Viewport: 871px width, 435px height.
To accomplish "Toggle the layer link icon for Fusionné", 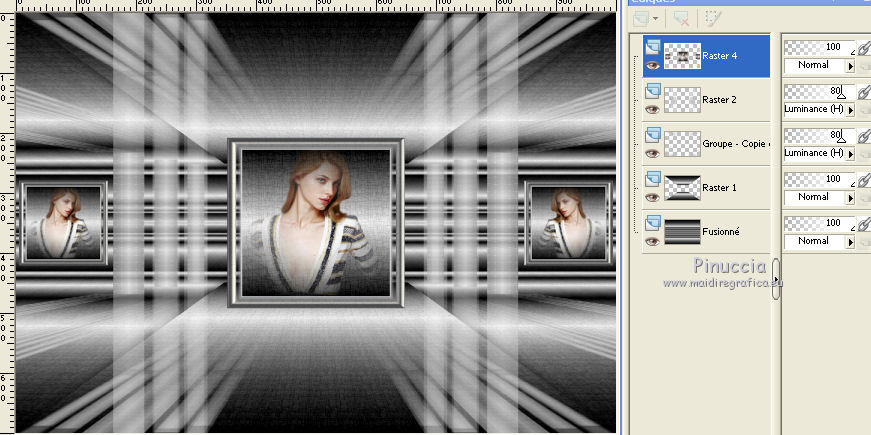I will click(863, 224).
